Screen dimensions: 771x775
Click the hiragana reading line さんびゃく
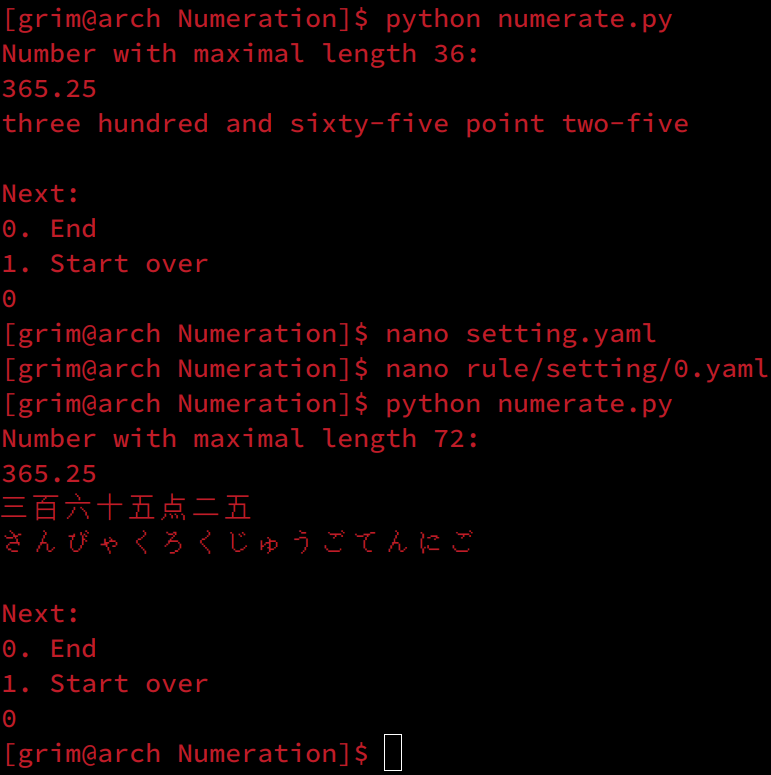tap(238, 543)
